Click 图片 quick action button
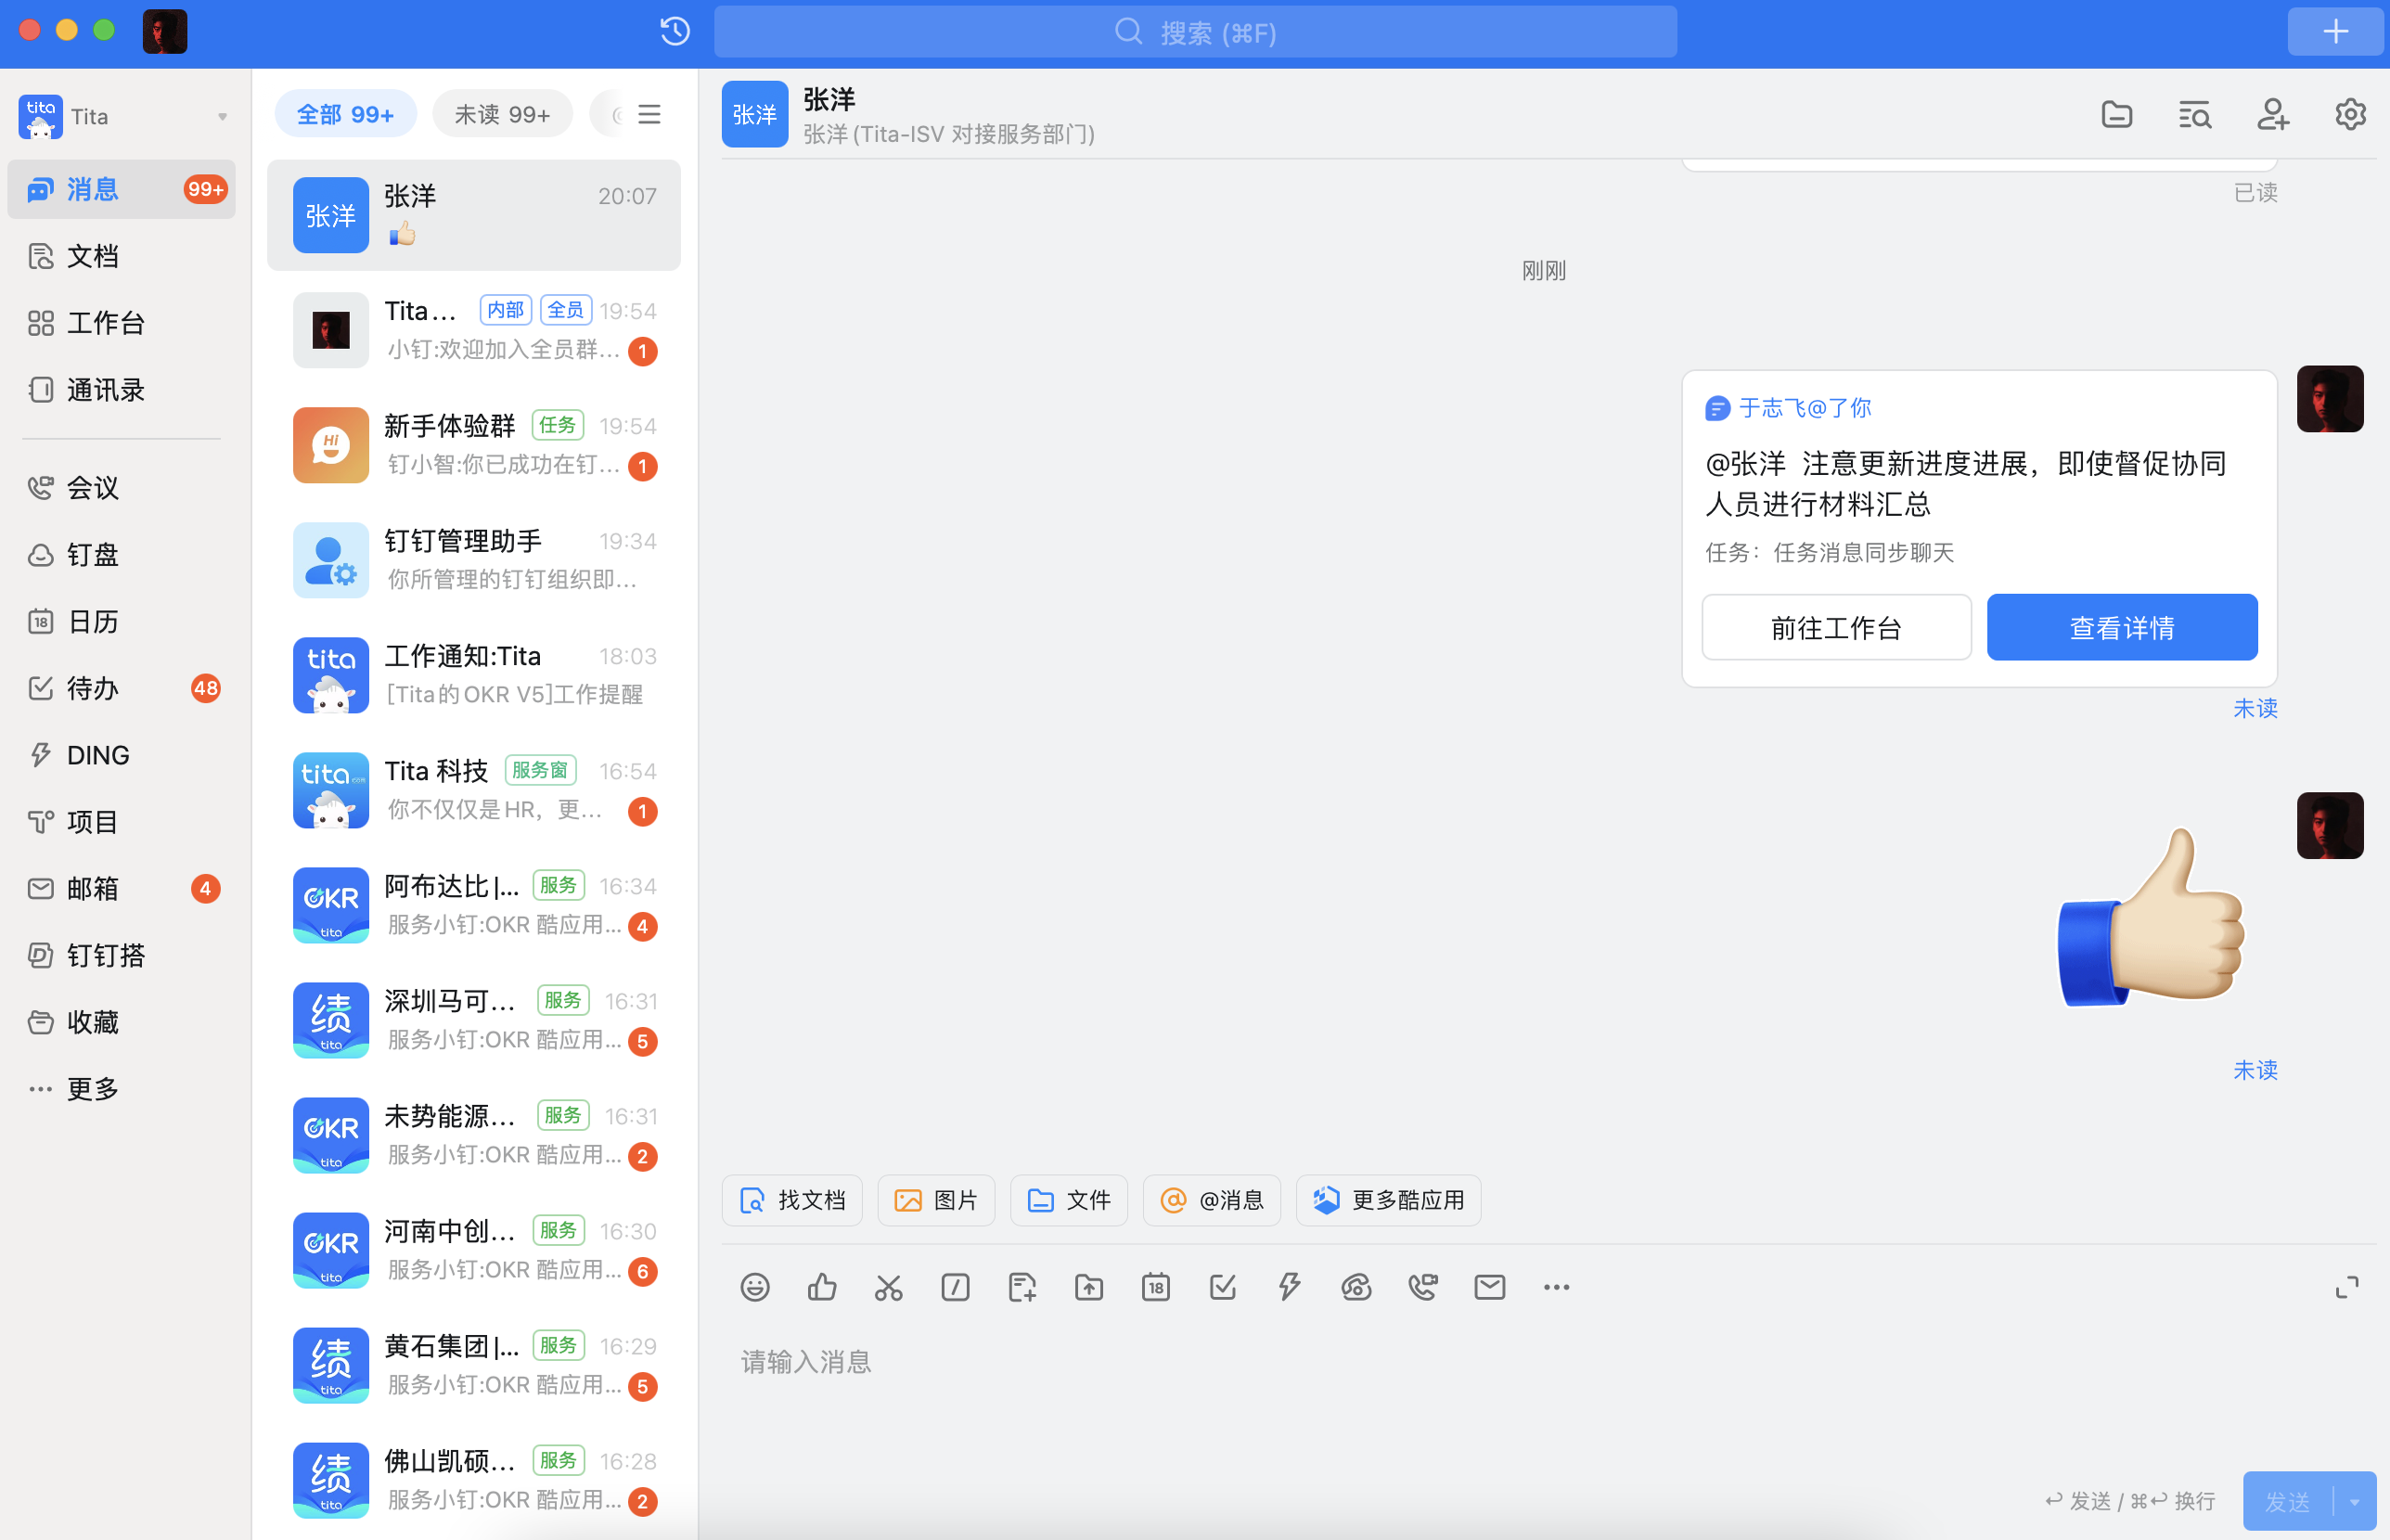 tap(936, 1200)
